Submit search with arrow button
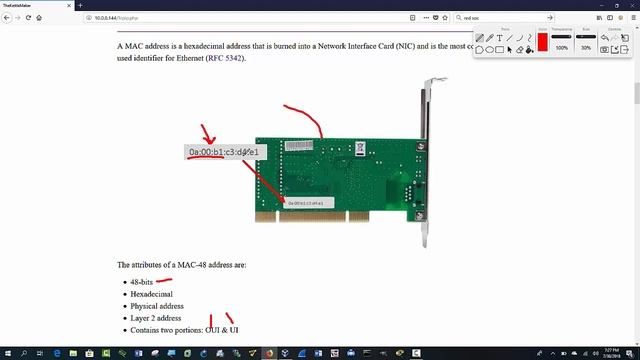The width and height of the screenshot is (640, 360). 550,18
